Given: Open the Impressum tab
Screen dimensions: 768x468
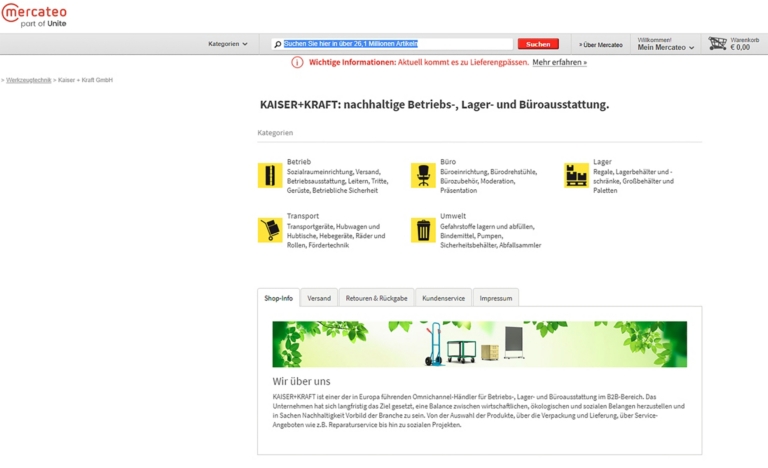Looking at the screenshot, I should point(496,298).
